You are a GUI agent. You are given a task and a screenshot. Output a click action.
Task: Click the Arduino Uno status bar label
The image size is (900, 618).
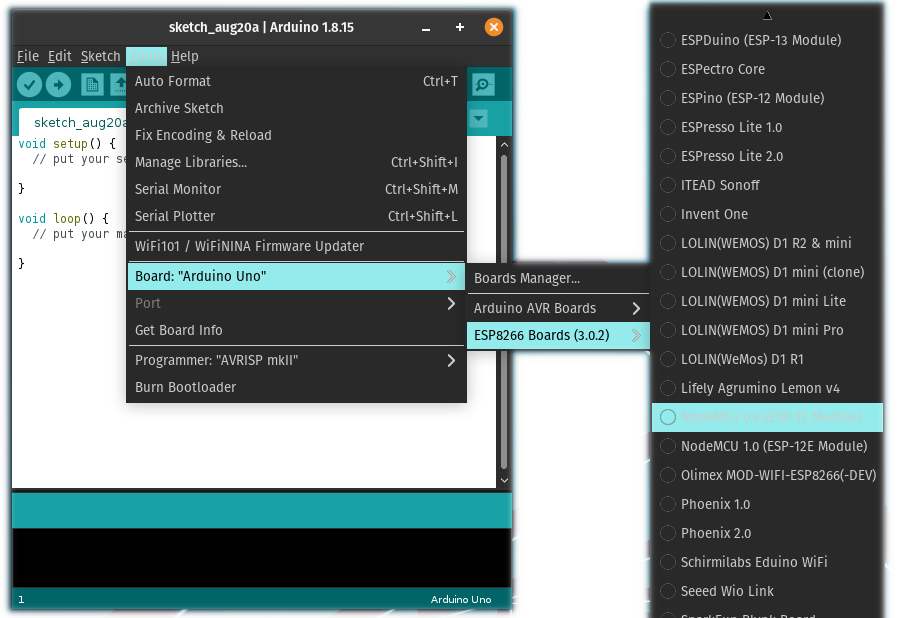coord(461,599)
